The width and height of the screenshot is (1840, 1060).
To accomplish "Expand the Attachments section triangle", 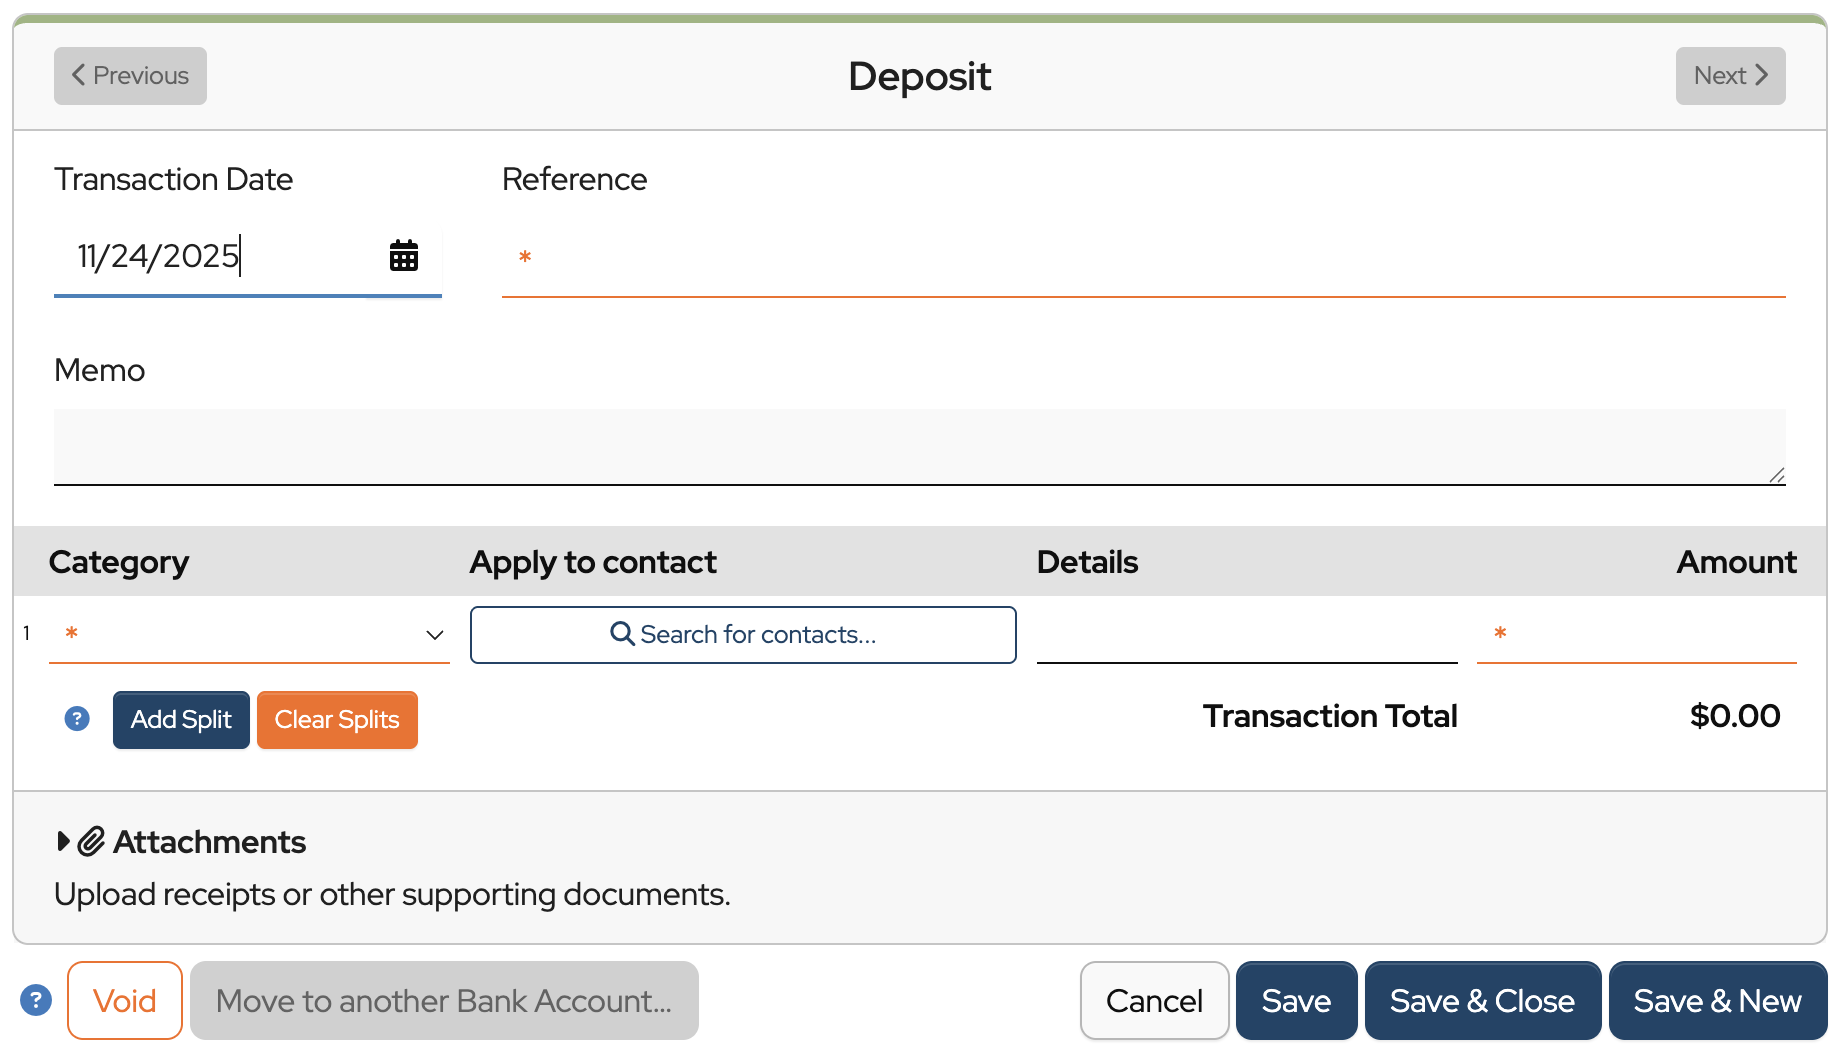I will (63, 841).
